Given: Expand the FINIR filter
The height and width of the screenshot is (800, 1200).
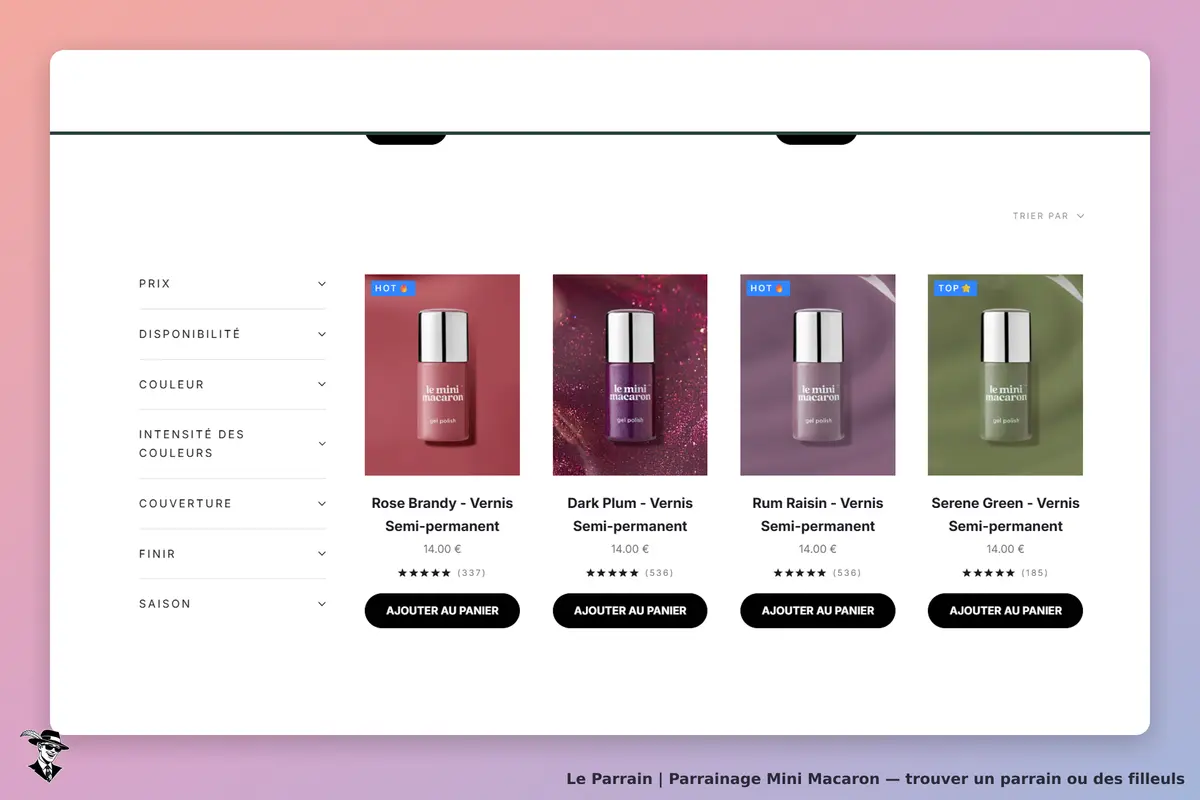Looking at the screenshot, I should tap(232, 553).
